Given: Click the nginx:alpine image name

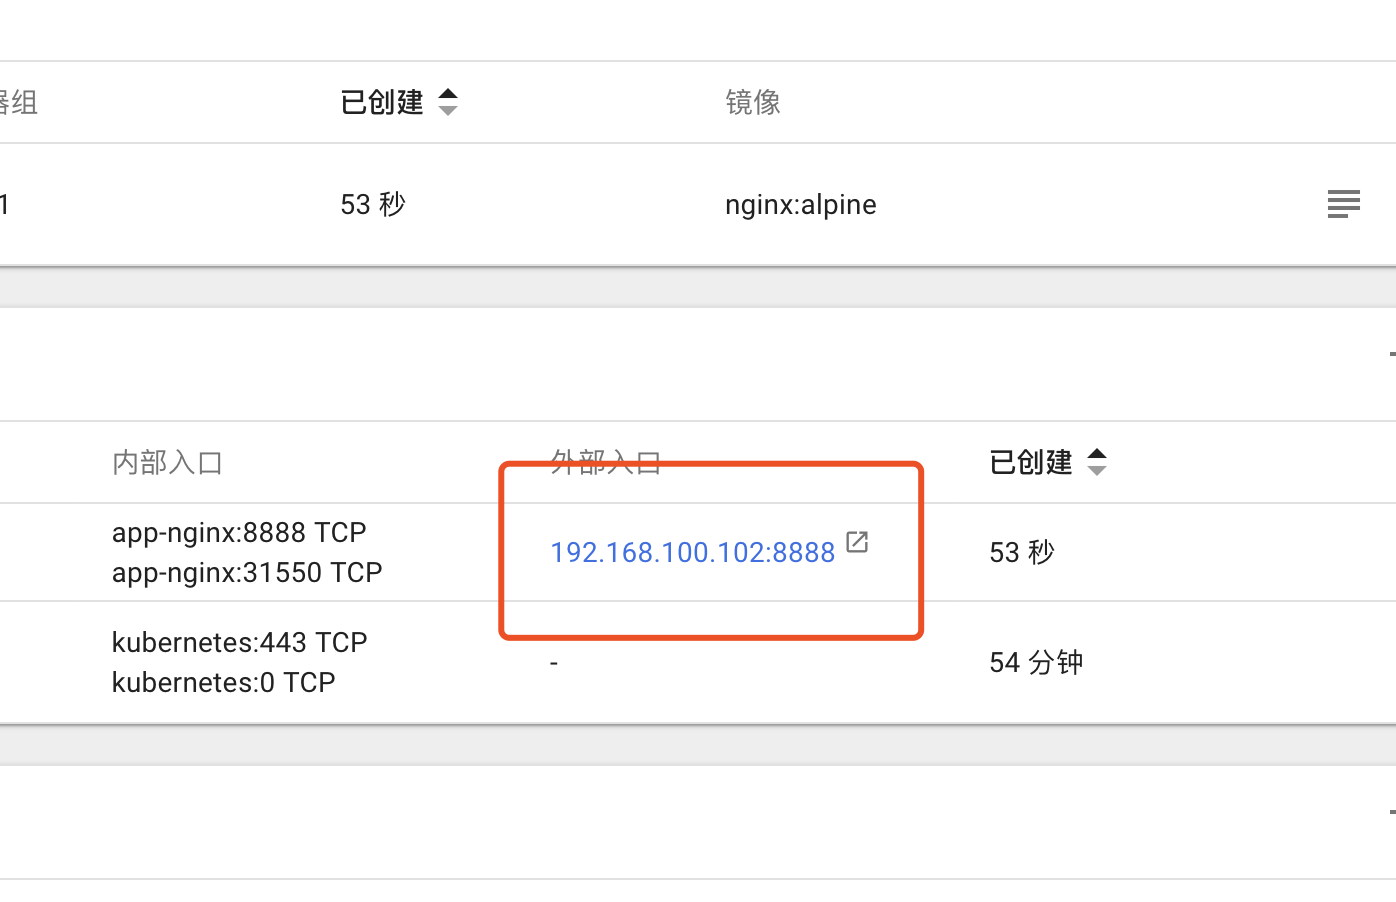Looking at the screenshot, I should (800, 205).
